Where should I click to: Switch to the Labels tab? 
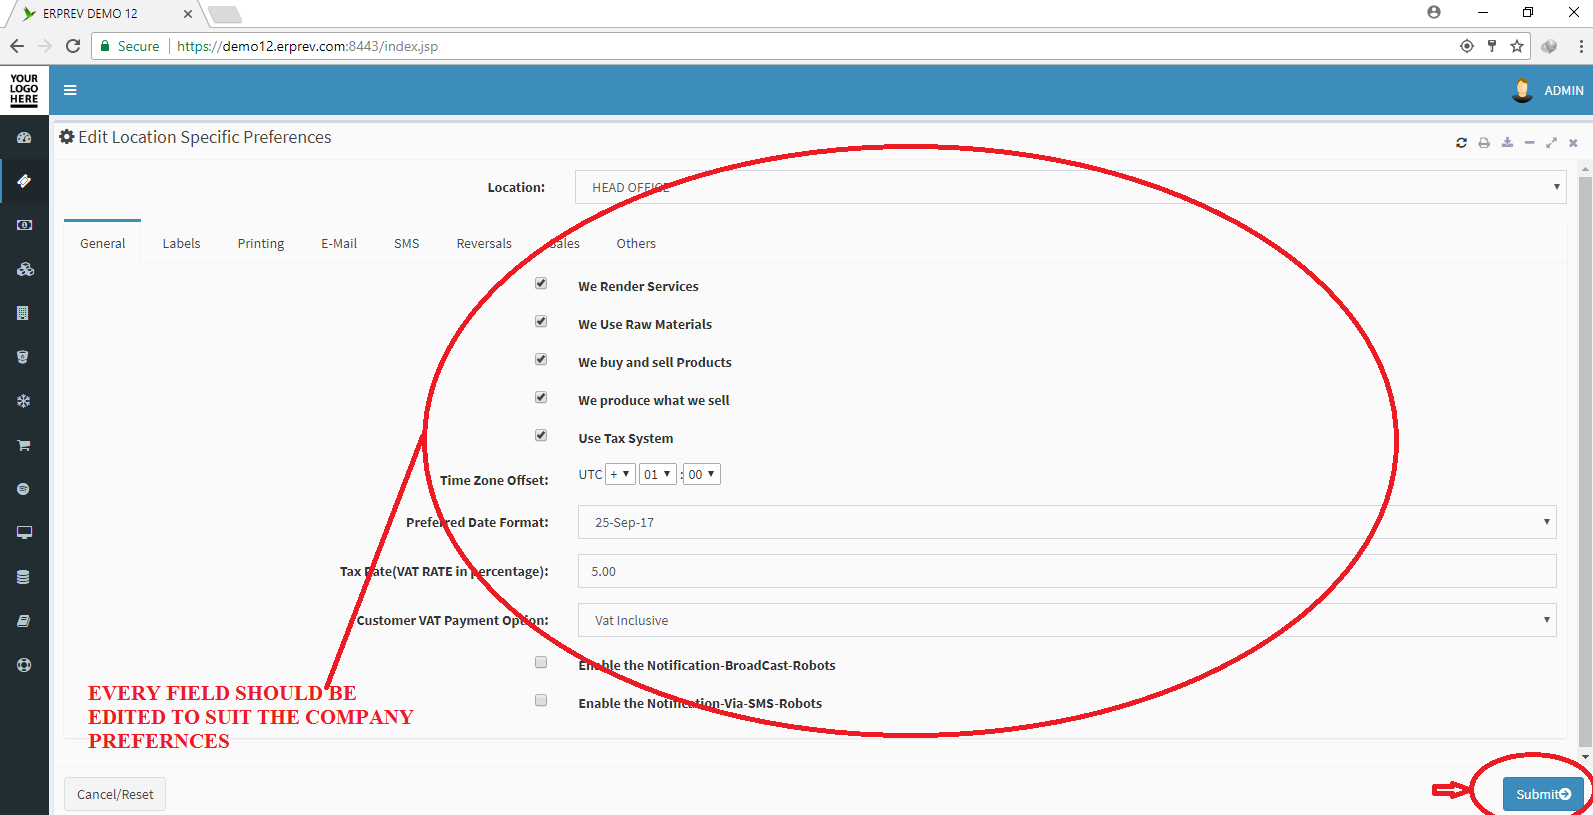(x=181, y=243)
